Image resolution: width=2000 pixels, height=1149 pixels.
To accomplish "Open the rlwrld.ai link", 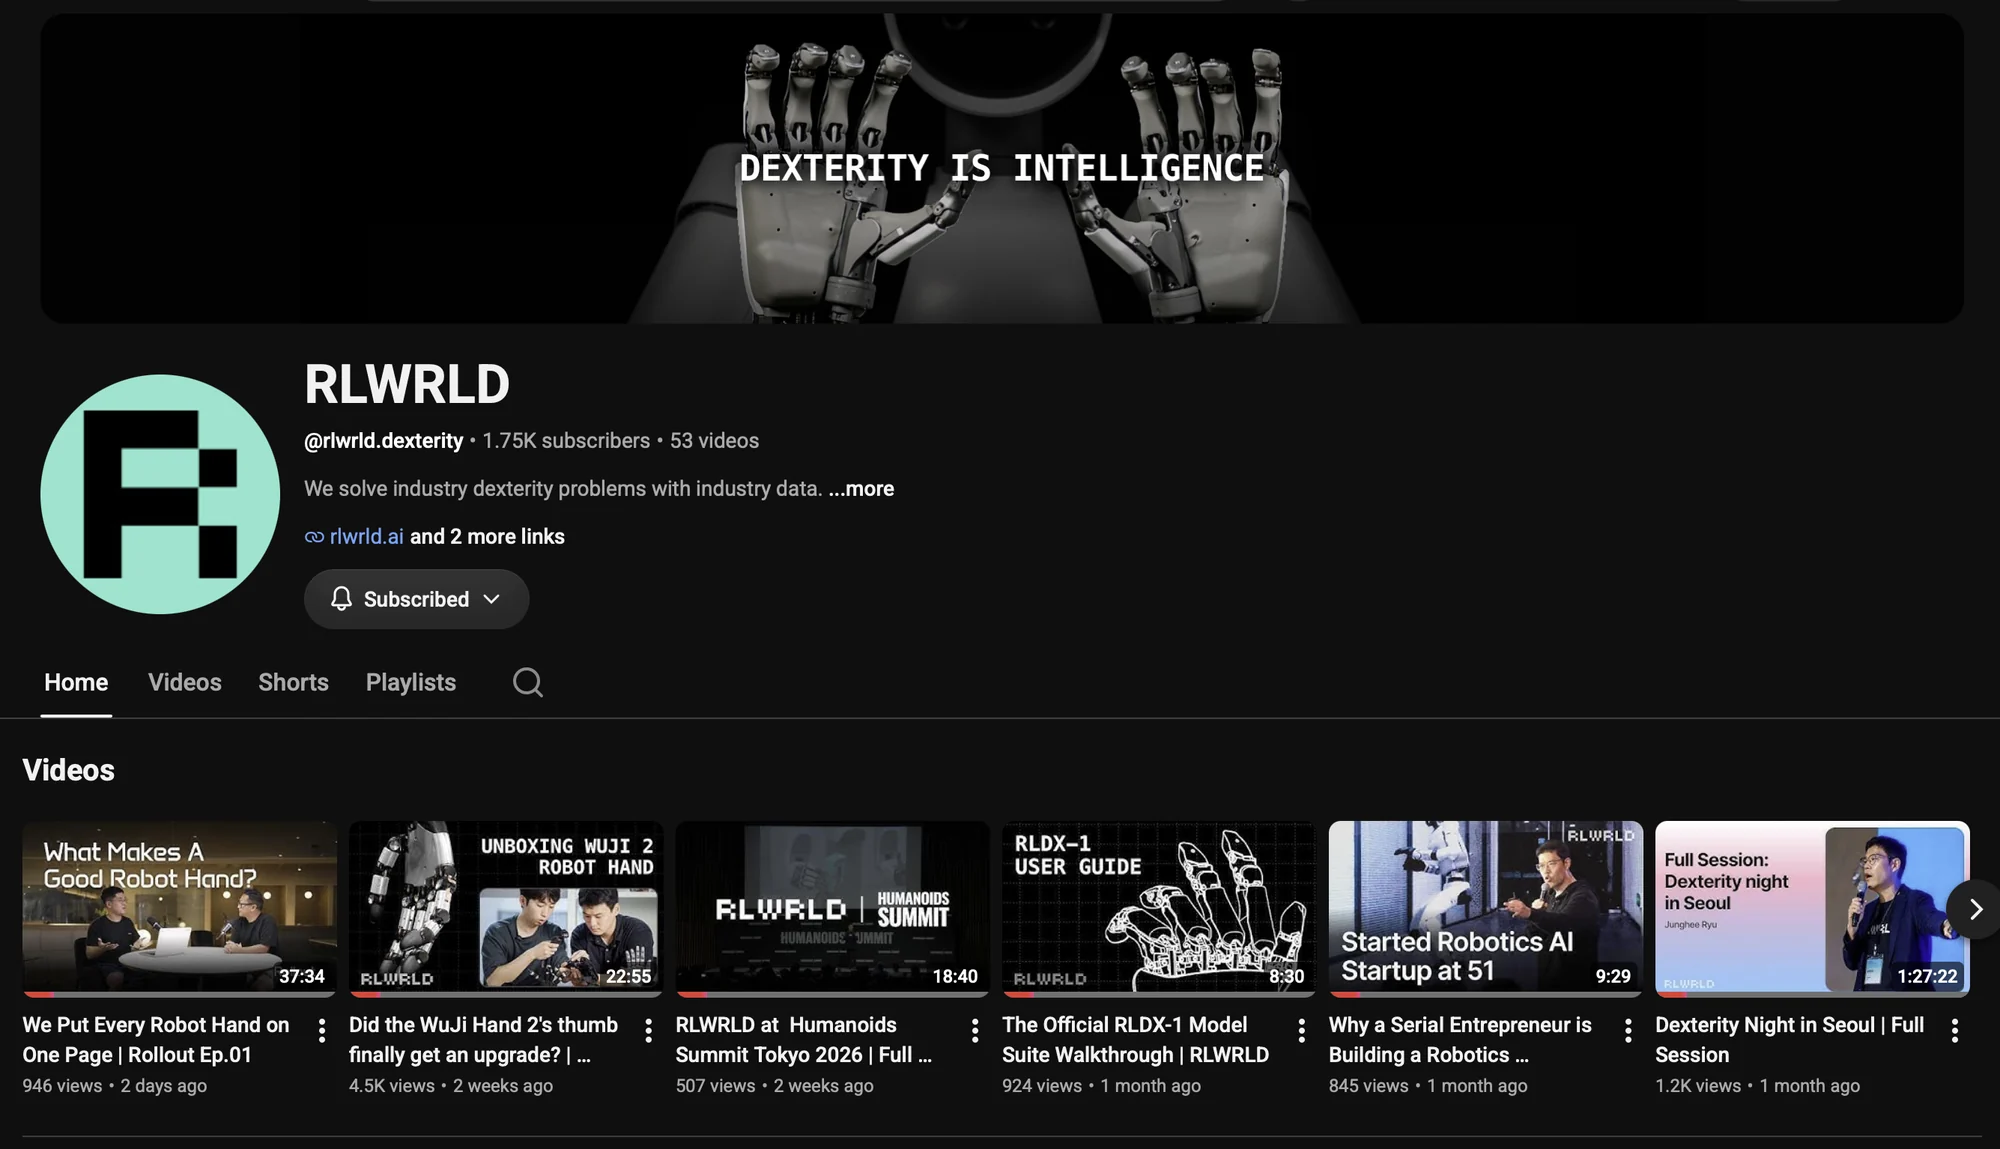I will (x=367, y=537).
